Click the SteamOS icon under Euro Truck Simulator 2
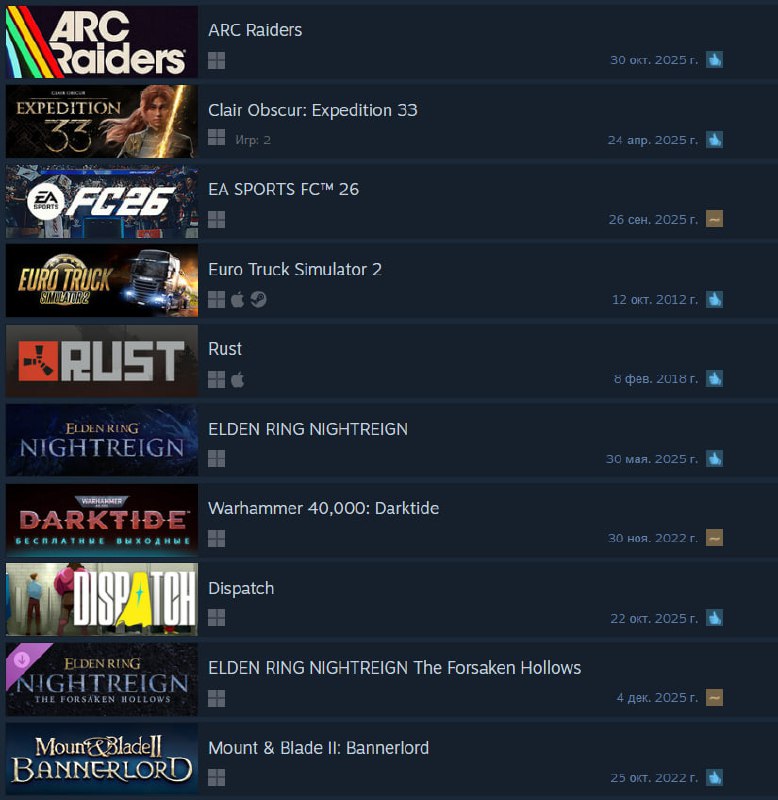The width and height of the screenshot is (778, 800). (258, 299)
